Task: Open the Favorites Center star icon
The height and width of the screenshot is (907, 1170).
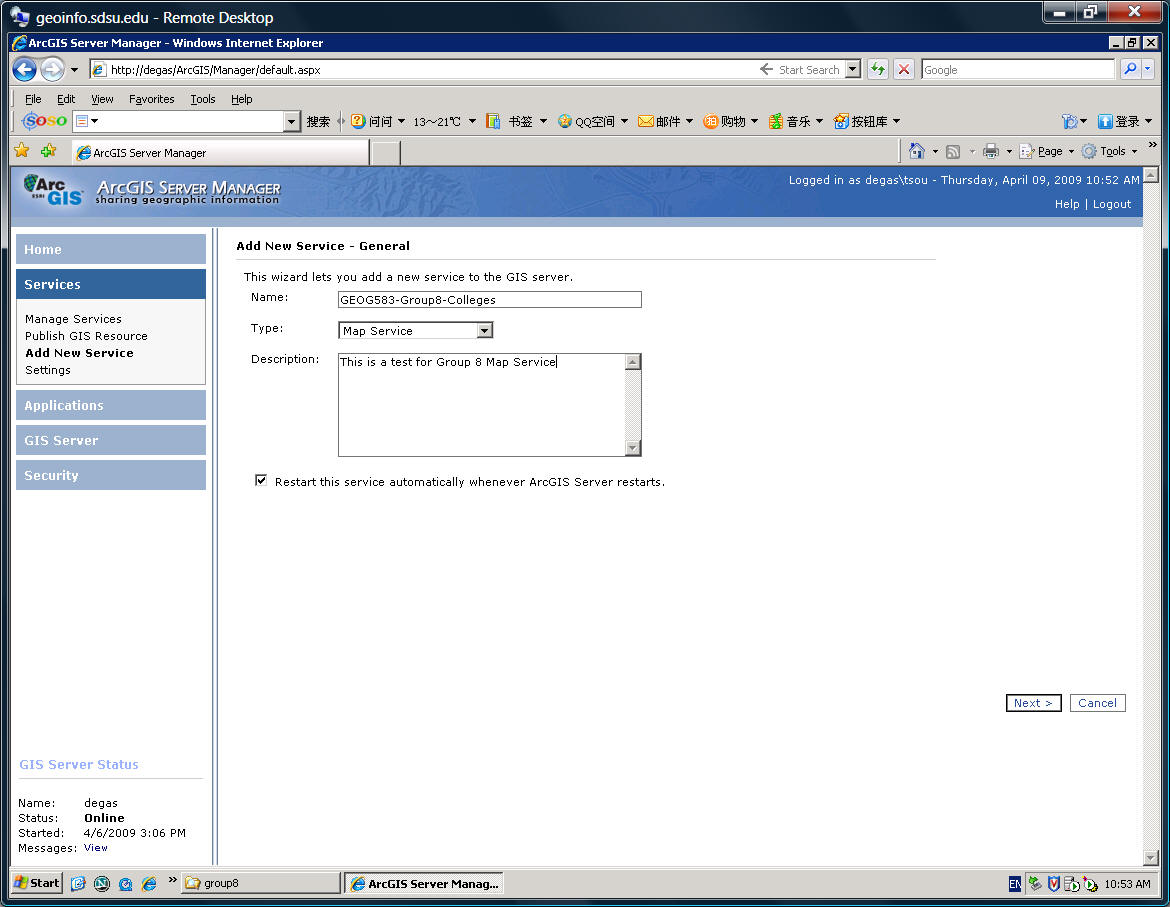Action: coord(22,151)
